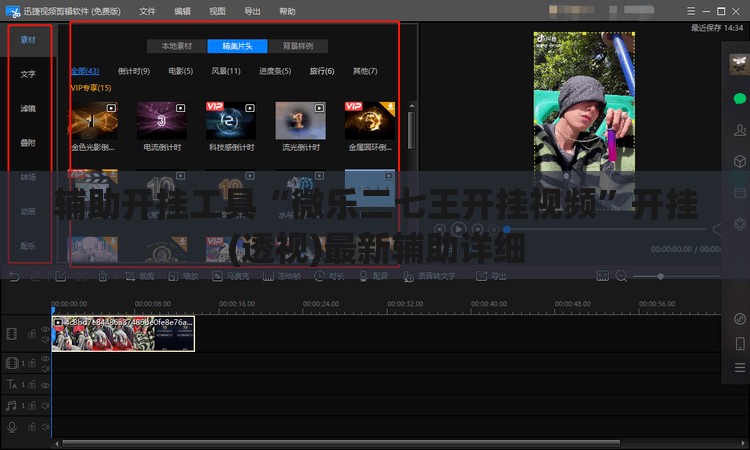Viewport: 750px width, 450px height.
Task: Click the preview playback progress handle
Action: tap(507, 230)
